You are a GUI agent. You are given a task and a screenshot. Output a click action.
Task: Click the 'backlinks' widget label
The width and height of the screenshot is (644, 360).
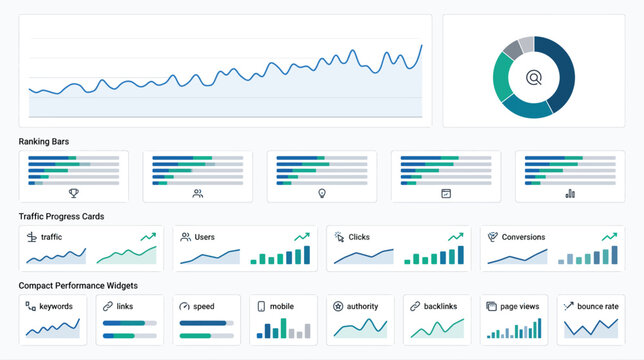[440, 306]
